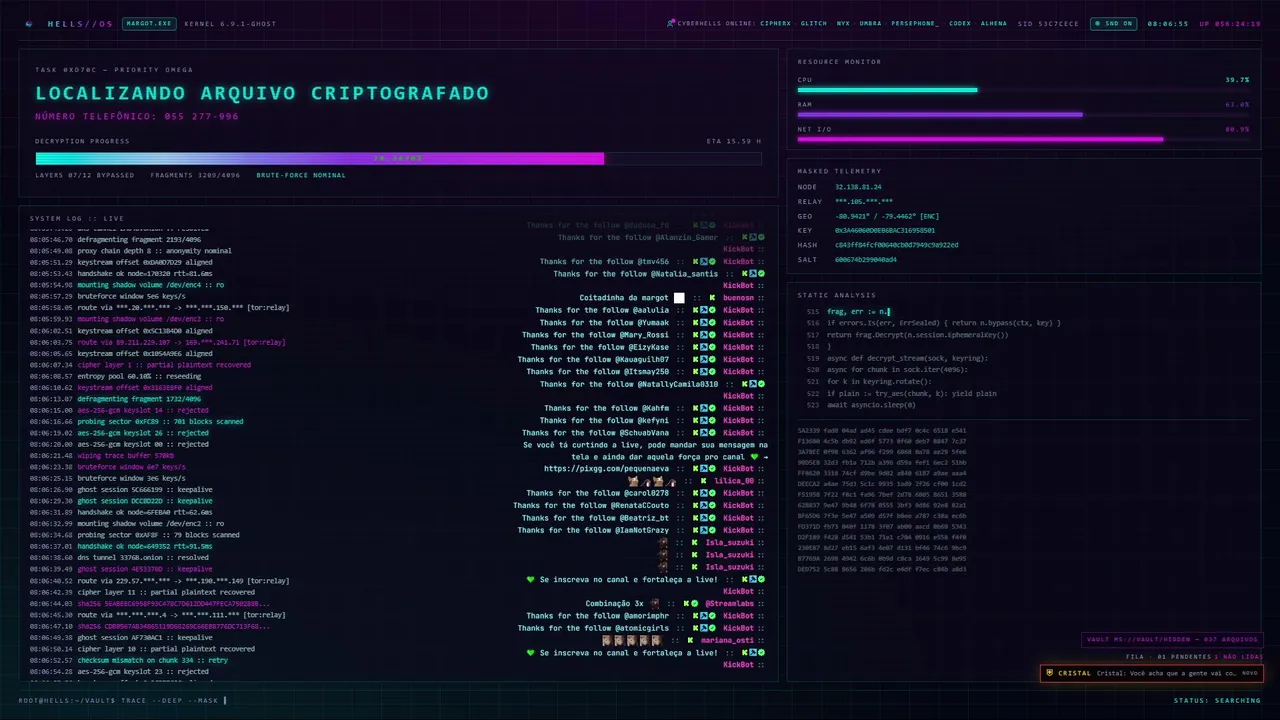
Task: Click log line 'dns tunnel 3376B.onion :: resolved'
Action: (x=143, y=557)
